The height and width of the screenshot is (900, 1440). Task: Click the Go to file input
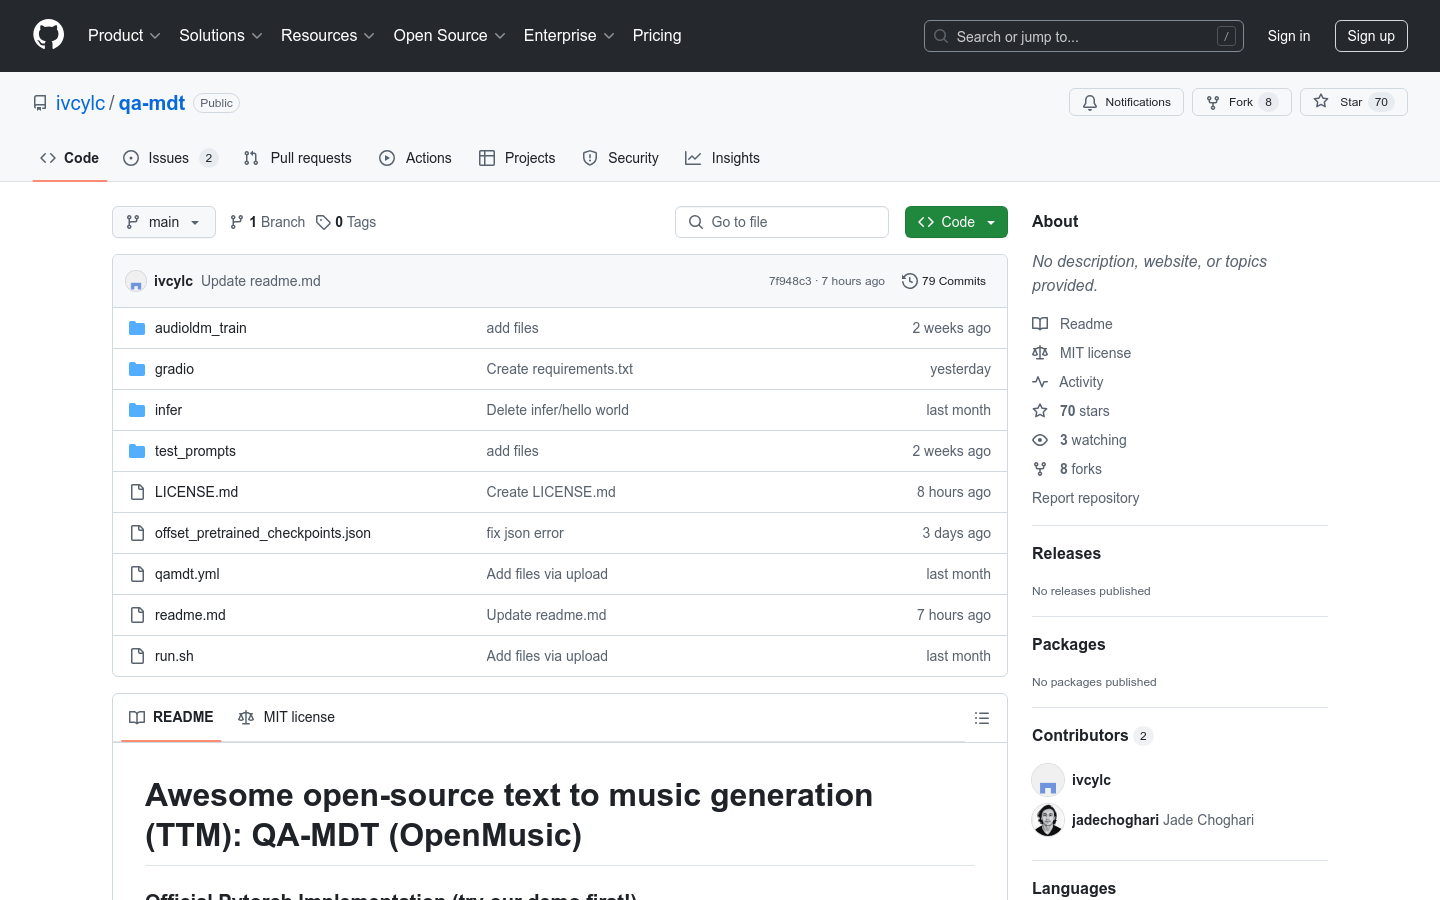pos(782,222)
